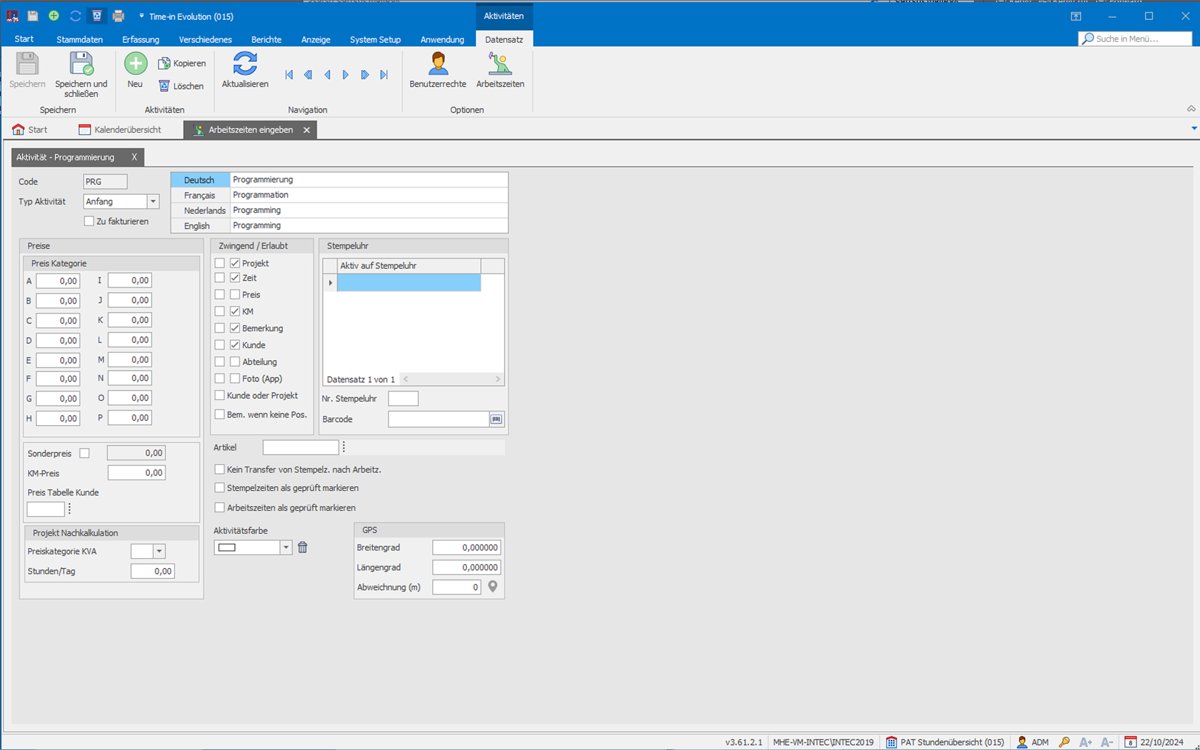Click the Löschen trash icon in ribbon
Viewport: 1200px width, 750px height.
click(165, 87)
